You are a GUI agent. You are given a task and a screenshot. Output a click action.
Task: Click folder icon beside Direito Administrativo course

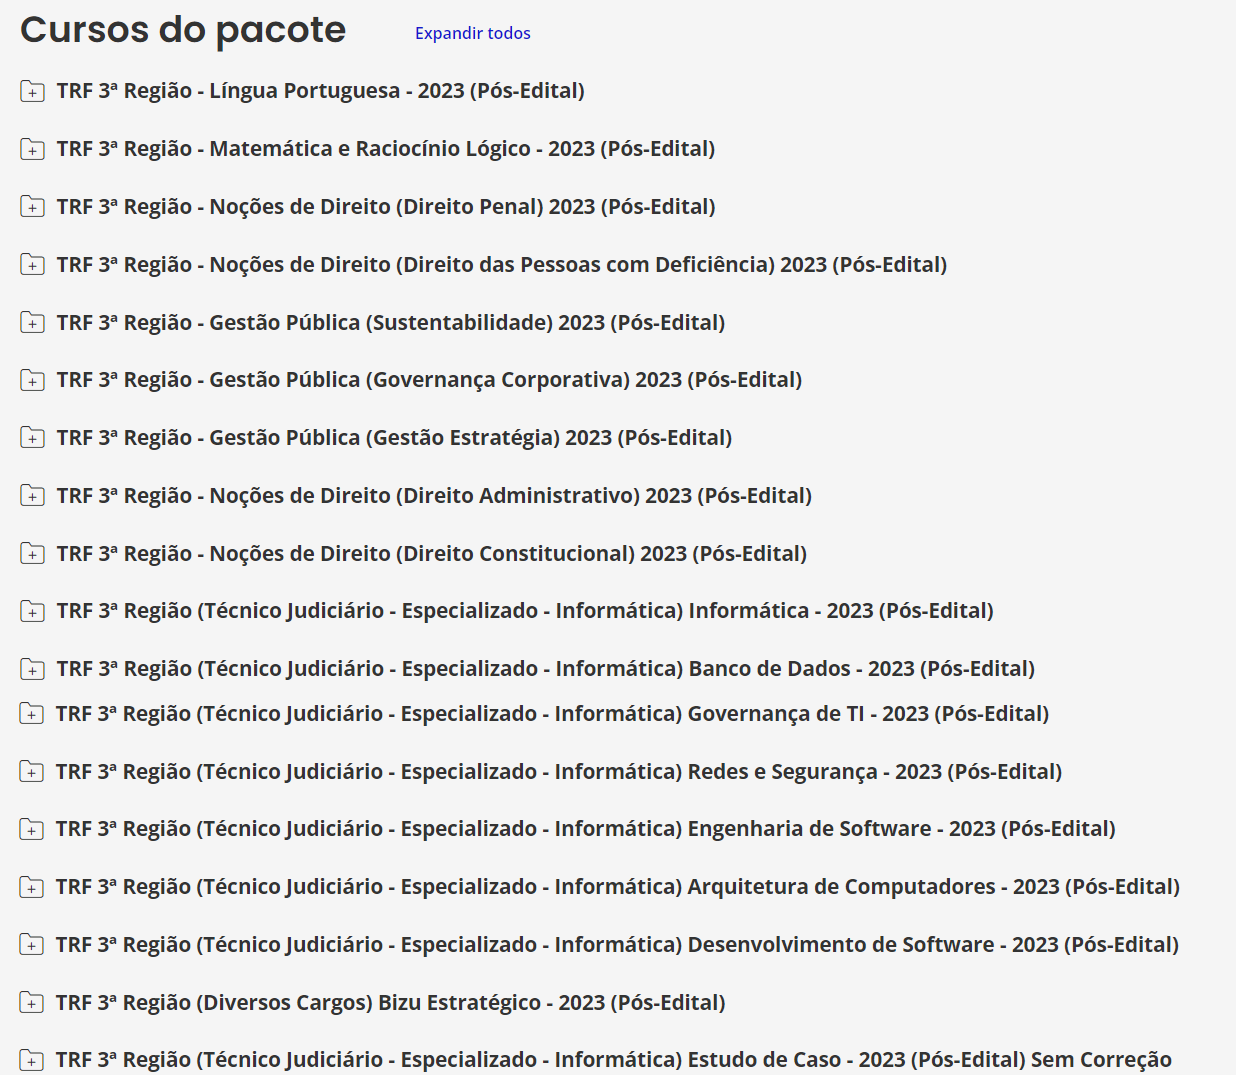pyautogui.click(x=32, y=496)
